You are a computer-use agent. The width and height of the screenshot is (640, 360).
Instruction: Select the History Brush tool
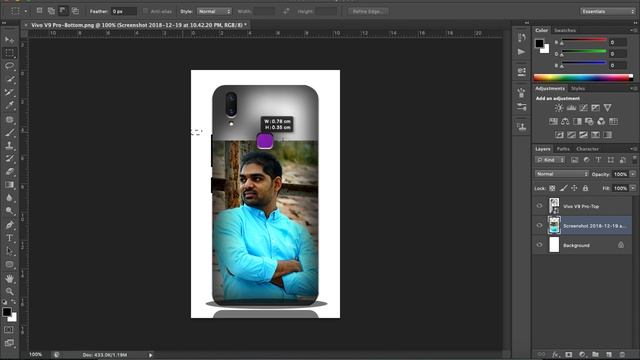pyautogui.click(x=9, y=158)
